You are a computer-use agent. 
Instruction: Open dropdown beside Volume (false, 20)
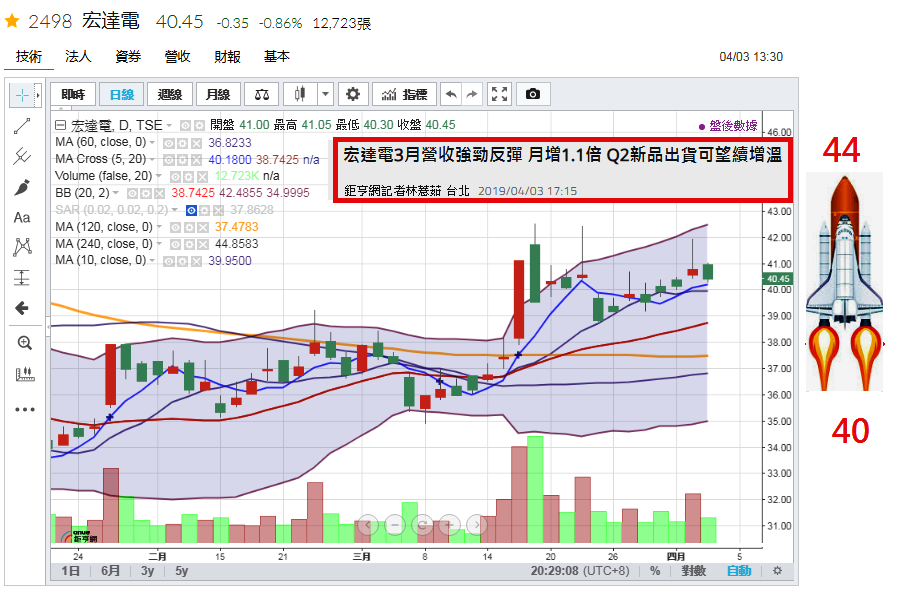point(159,176)
